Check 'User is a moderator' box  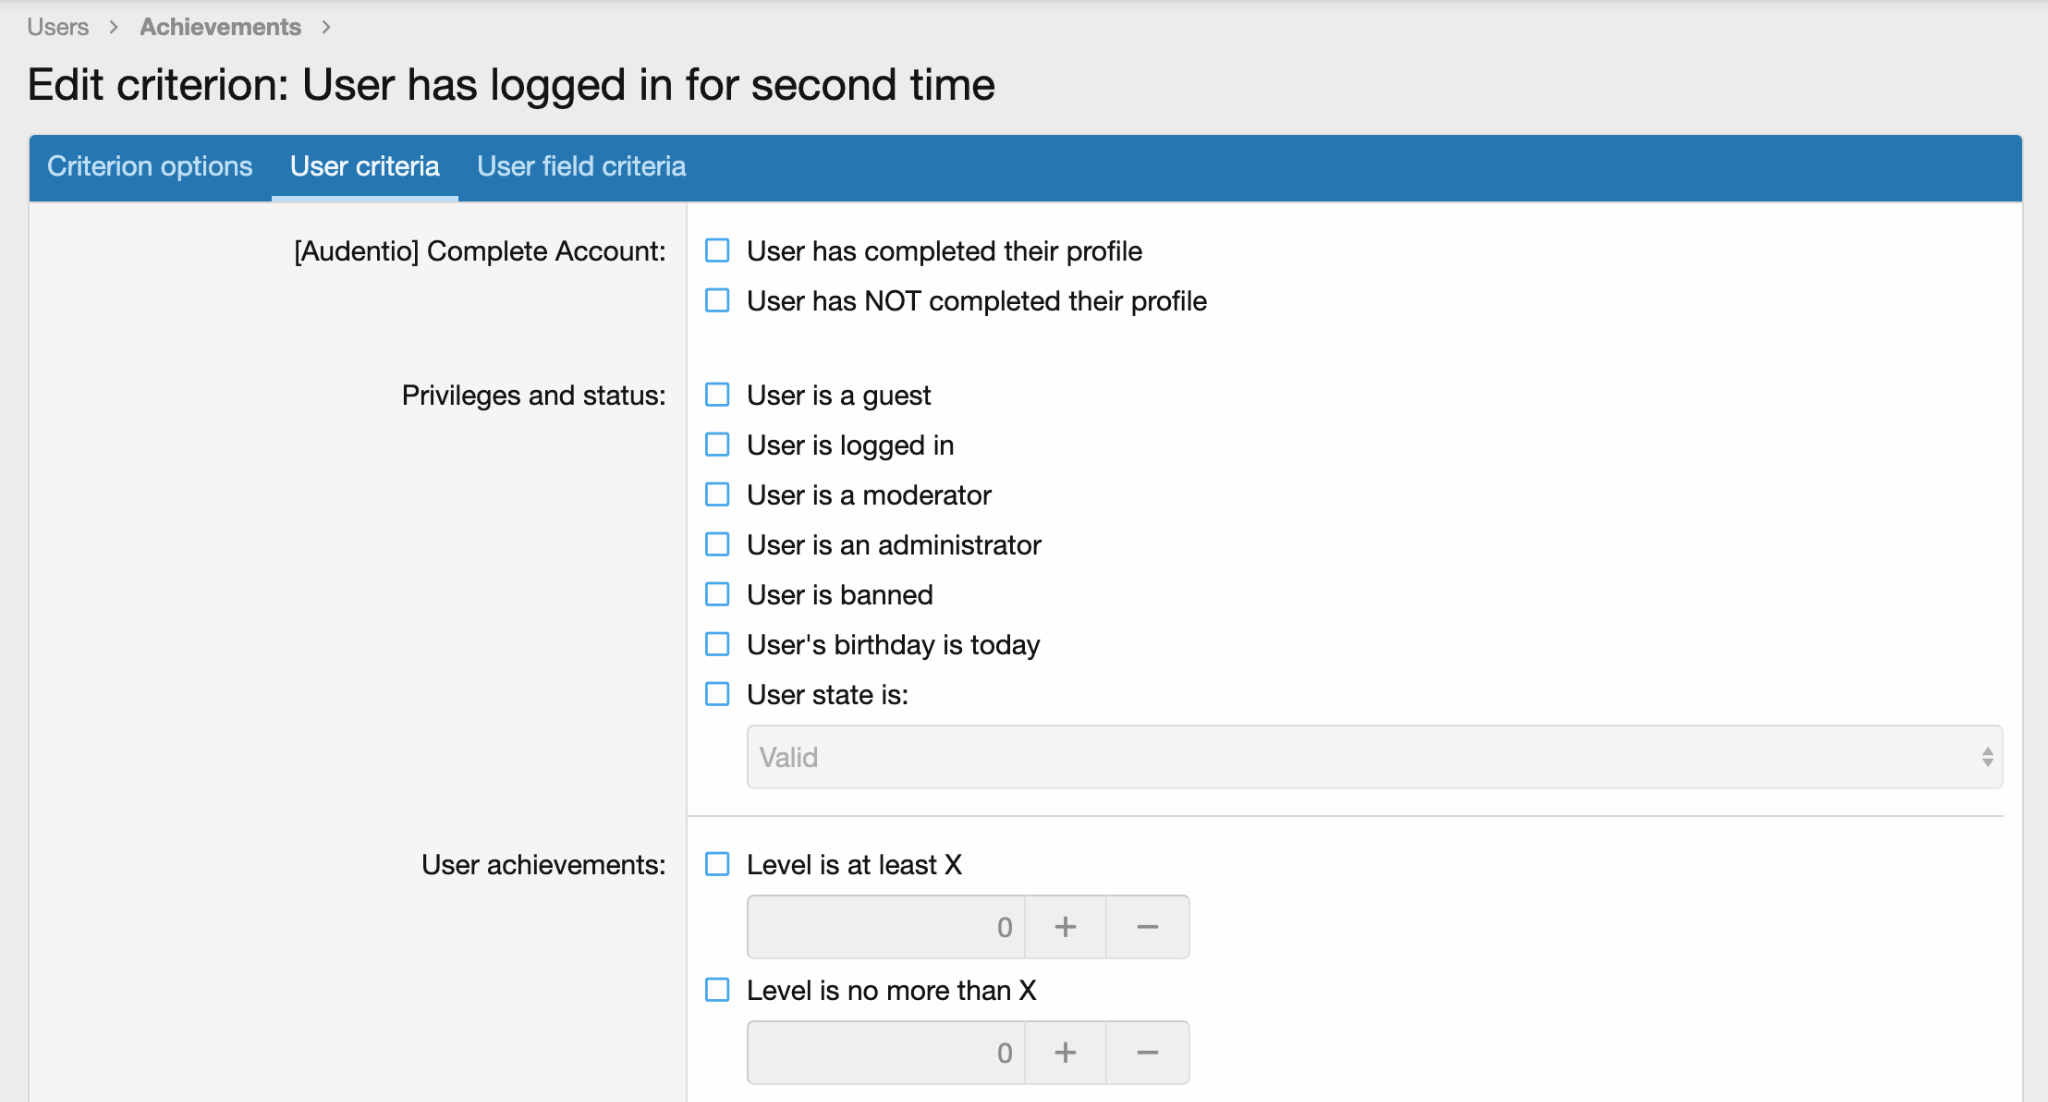pyautogui.click(x=717, y=495)
